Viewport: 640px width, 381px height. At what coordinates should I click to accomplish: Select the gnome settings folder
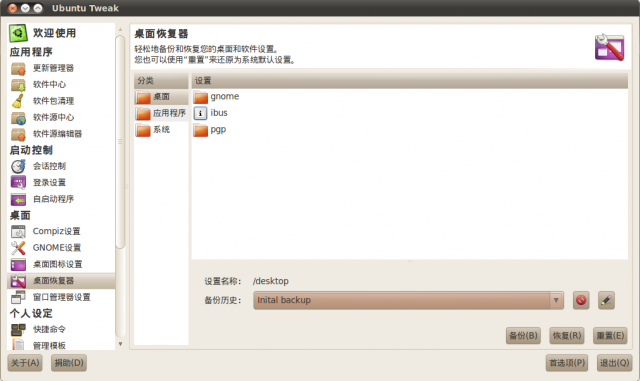tap(409, 97)
